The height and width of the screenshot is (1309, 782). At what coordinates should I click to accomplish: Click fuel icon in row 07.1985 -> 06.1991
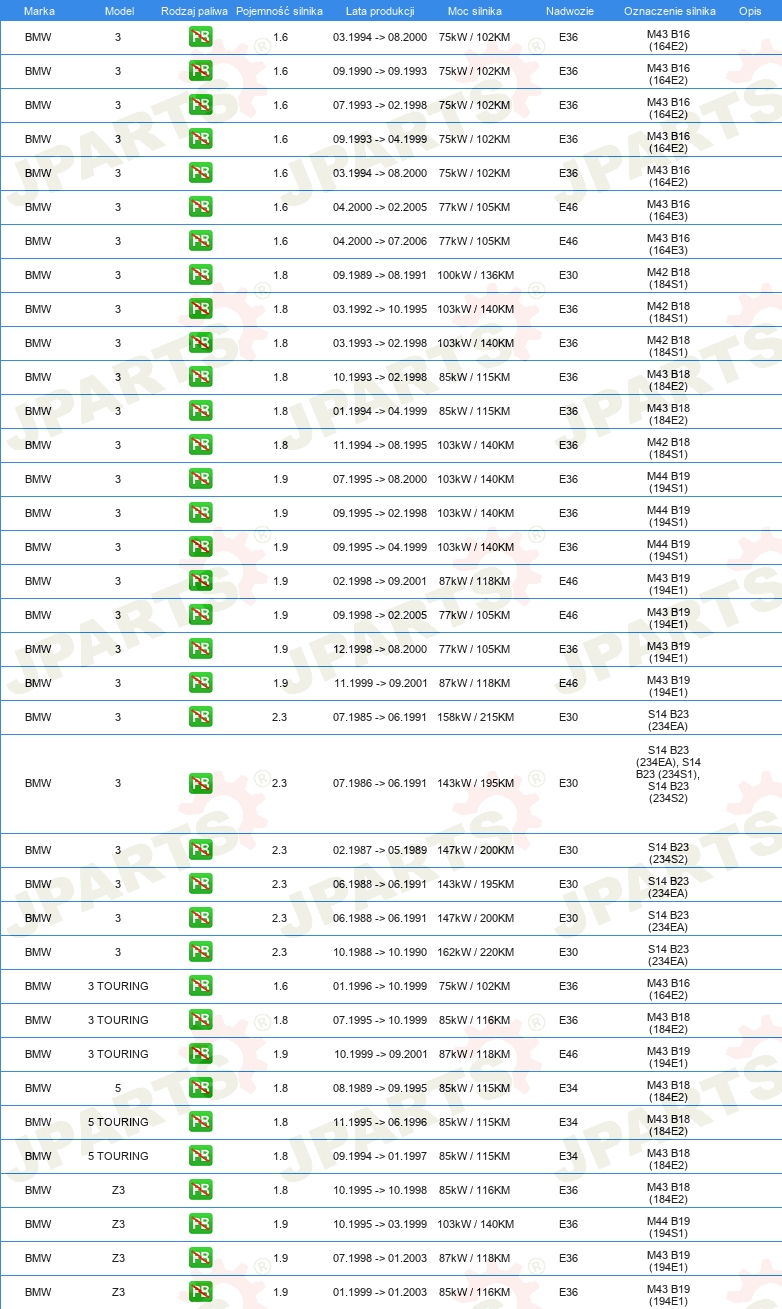point(200,717)
